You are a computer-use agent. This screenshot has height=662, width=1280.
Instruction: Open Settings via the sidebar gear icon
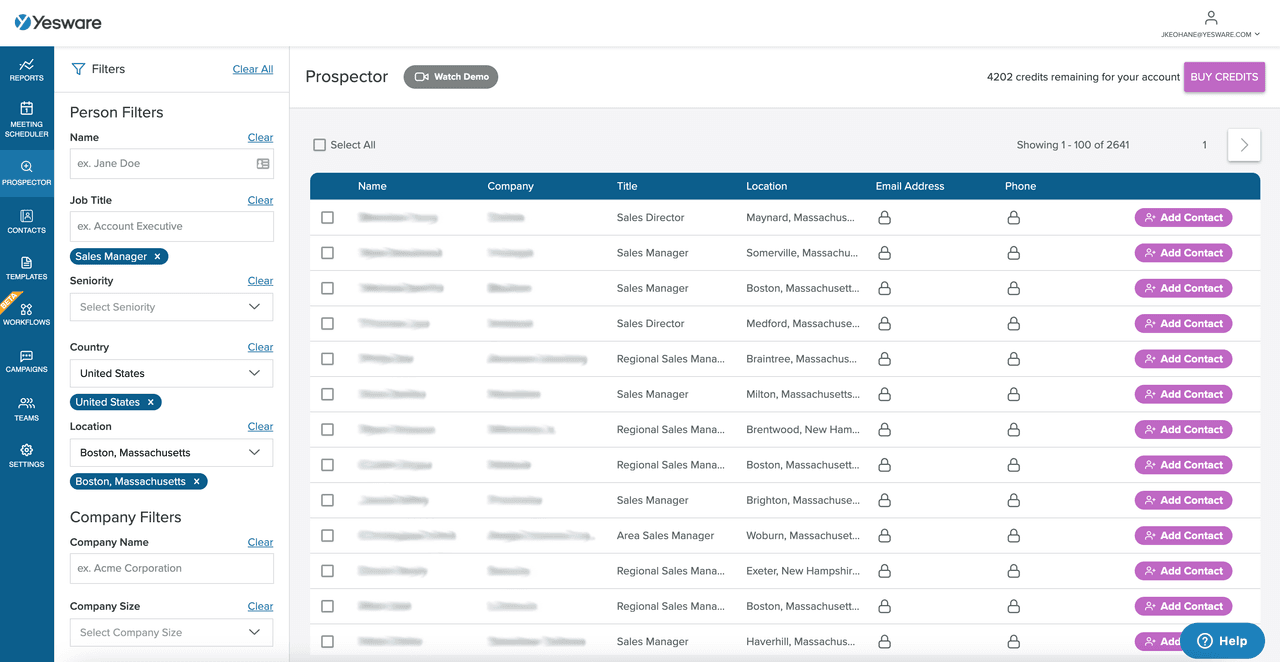pyautogui.click(x=26, y=456)
